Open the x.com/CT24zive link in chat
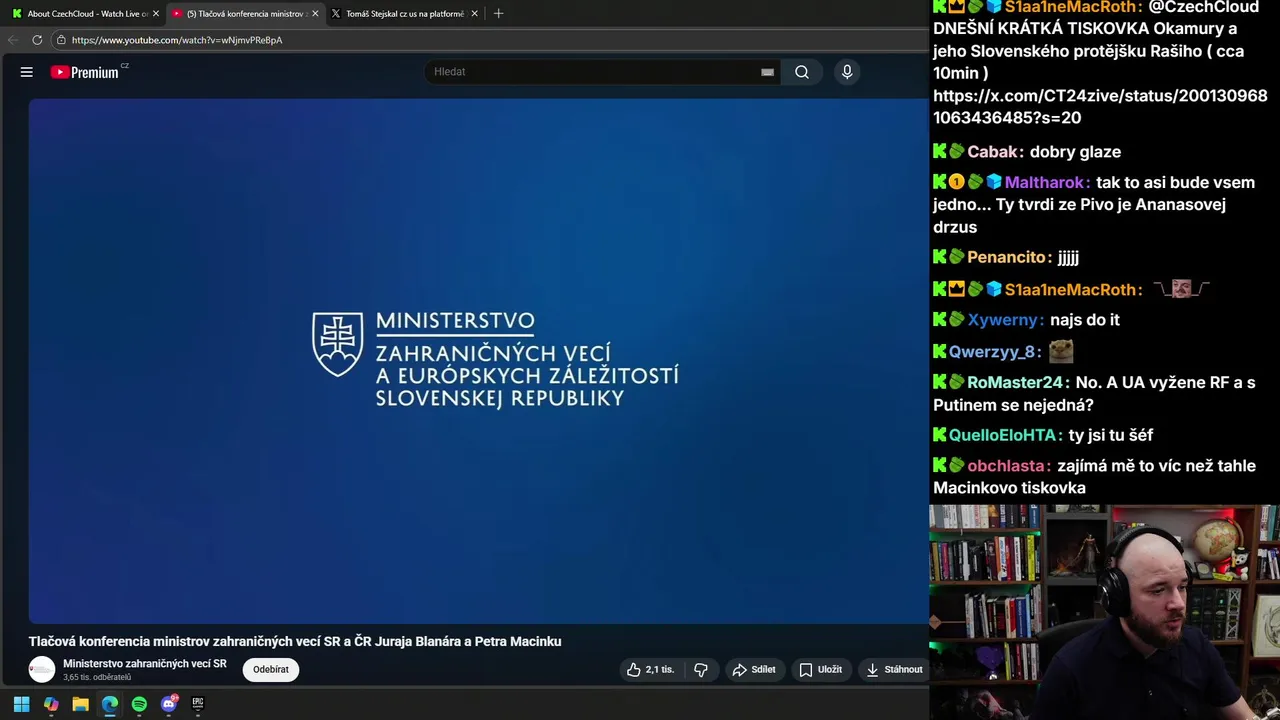Screen dimensions: 1280x720 coord(1100,106)
